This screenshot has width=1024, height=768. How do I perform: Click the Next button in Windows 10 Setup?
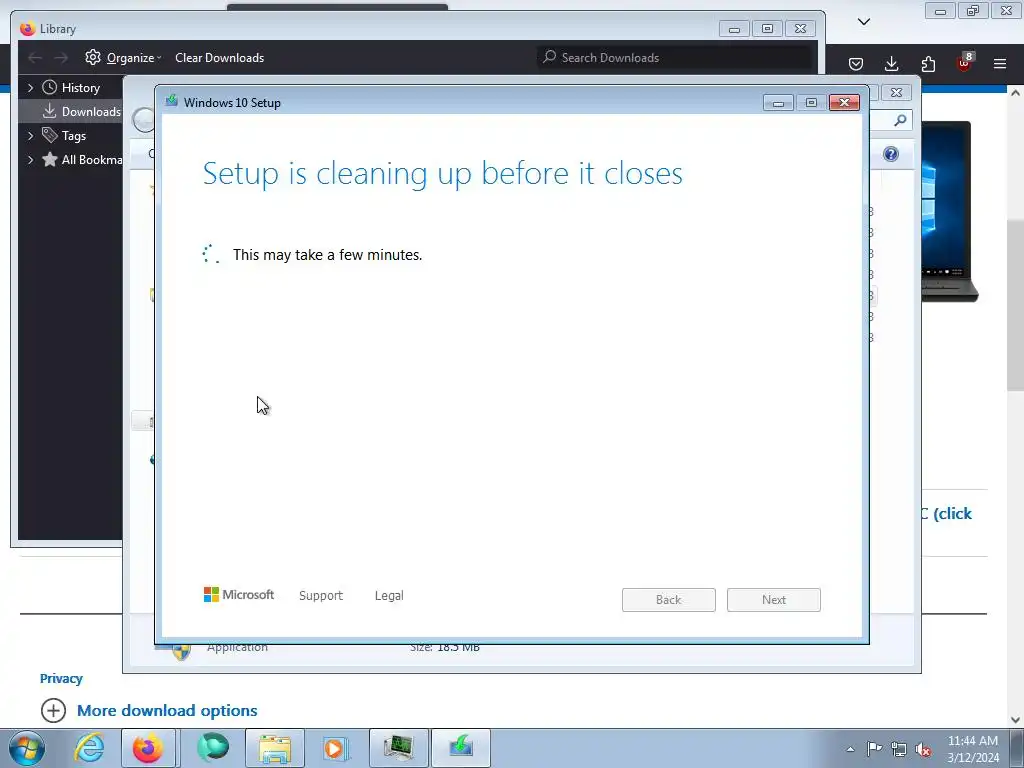point(774,600)
